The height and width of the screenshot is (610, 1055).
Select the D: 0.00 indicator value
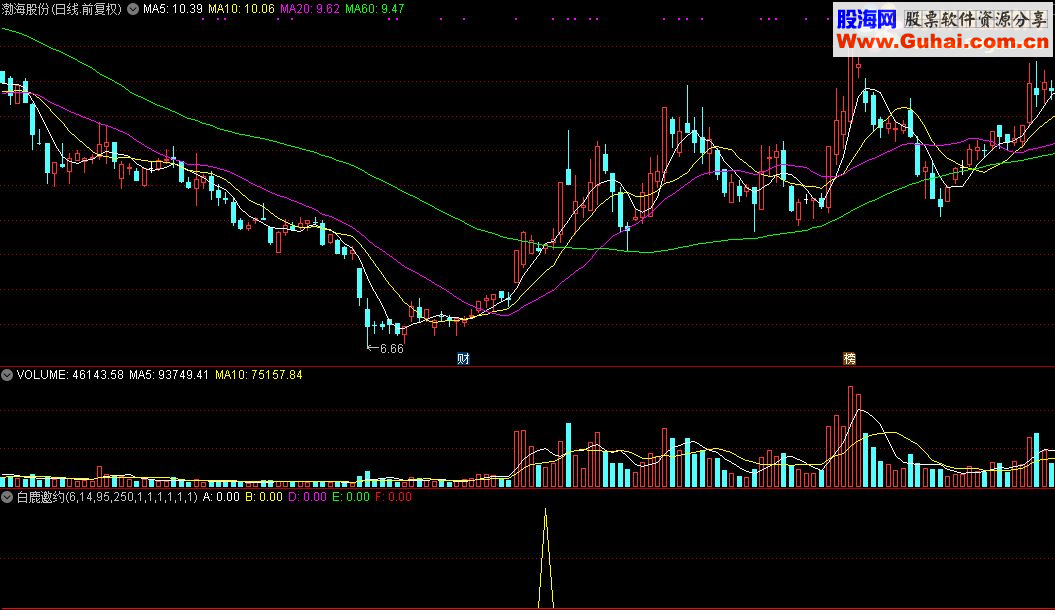[x=307, y=498]
